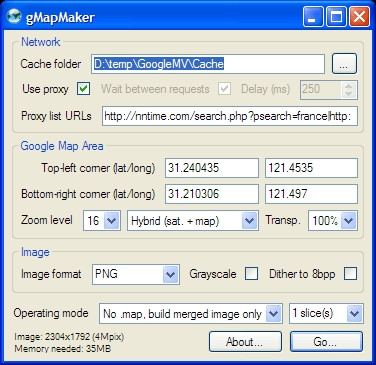Edit bottom-right corner latitude 31.210306
The image size is (376, 365).
coord(212,194)
